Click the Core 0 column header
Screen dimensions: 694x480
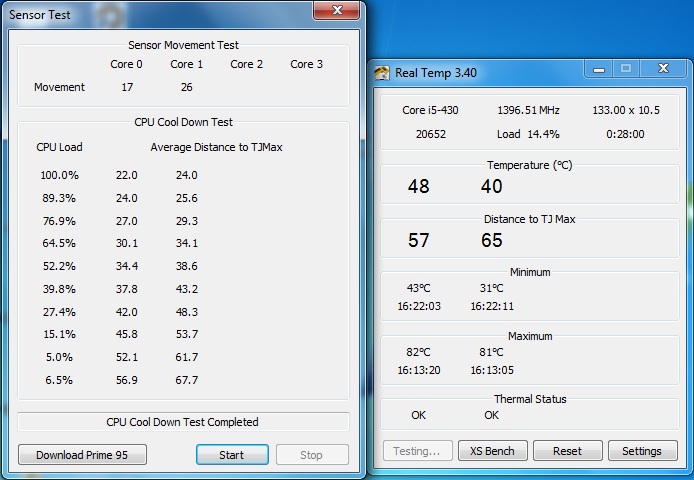127,64
